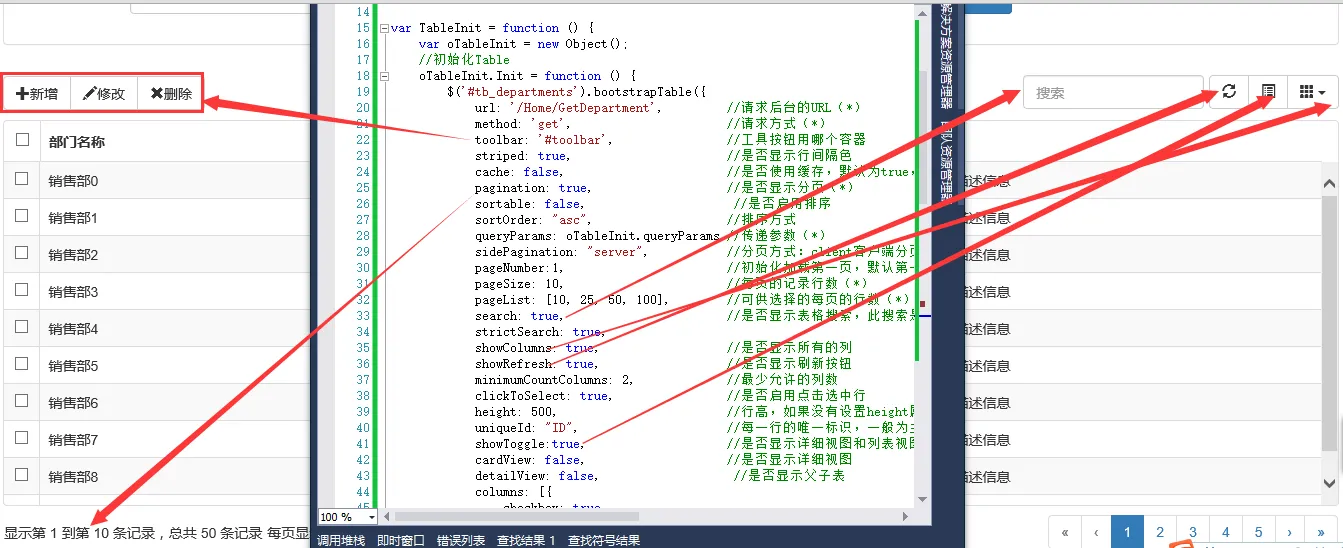Open the columns dropdown icon

[1313, 92]
